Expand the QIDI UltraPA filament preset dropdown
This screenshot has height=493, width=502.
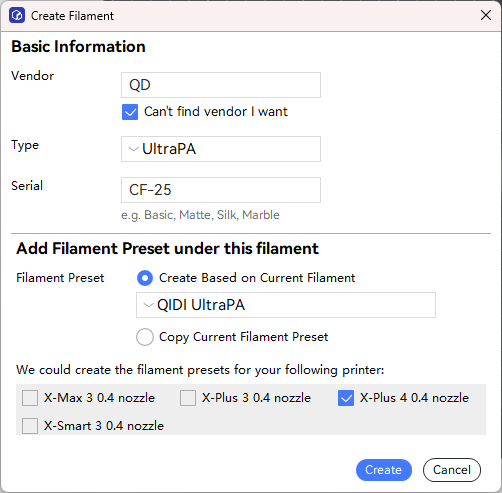[286, 305]
